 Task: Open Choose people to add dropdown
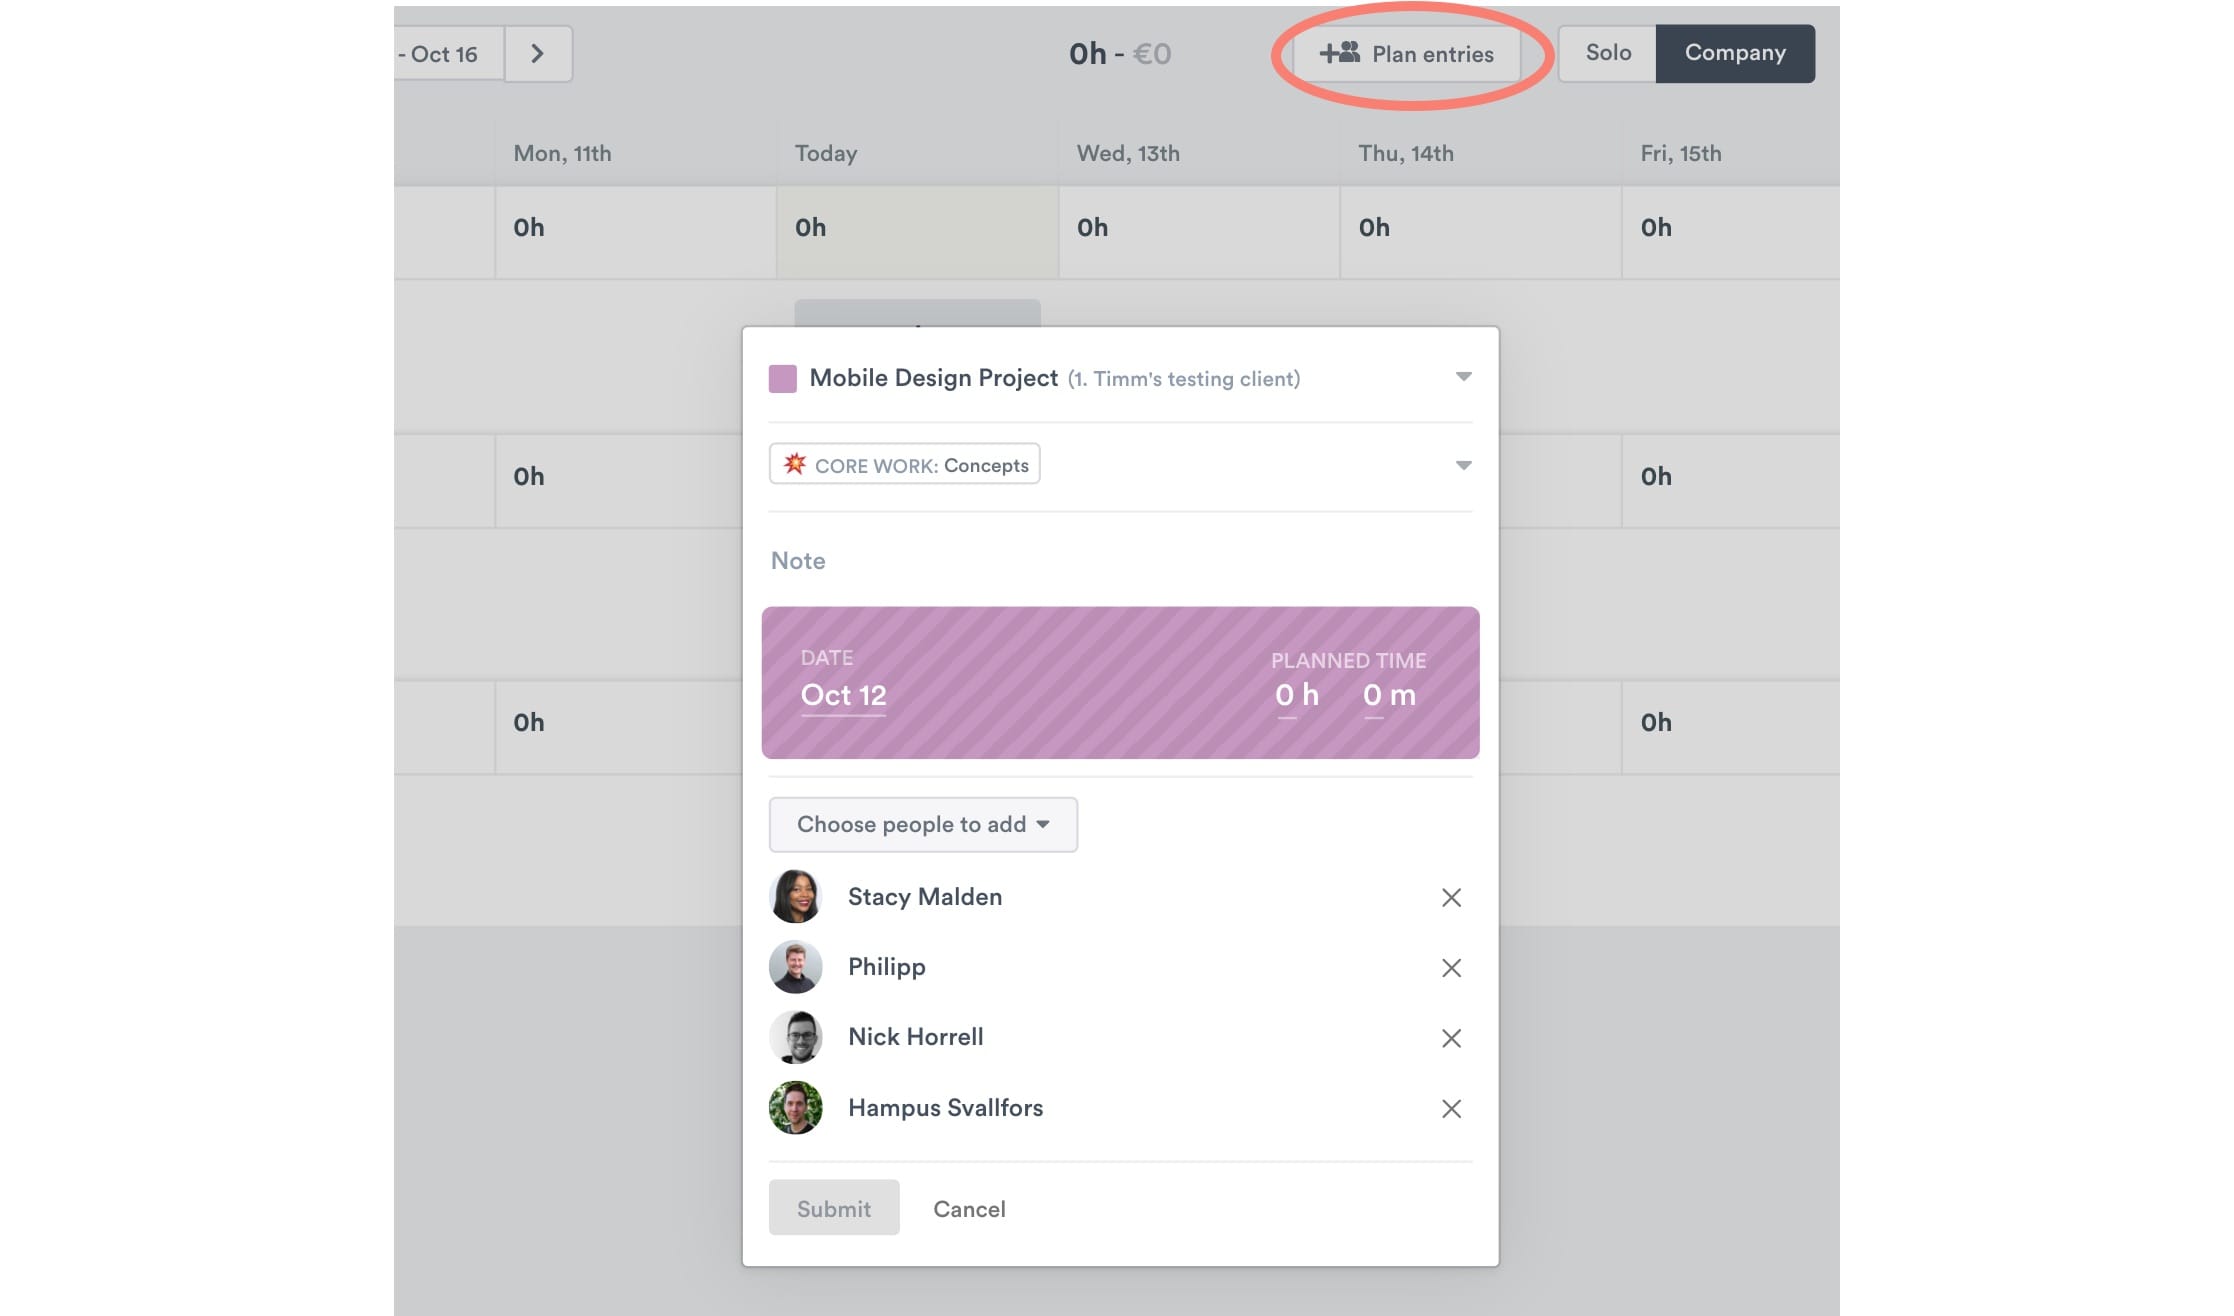pyautogui.click(x=922, y=824)
